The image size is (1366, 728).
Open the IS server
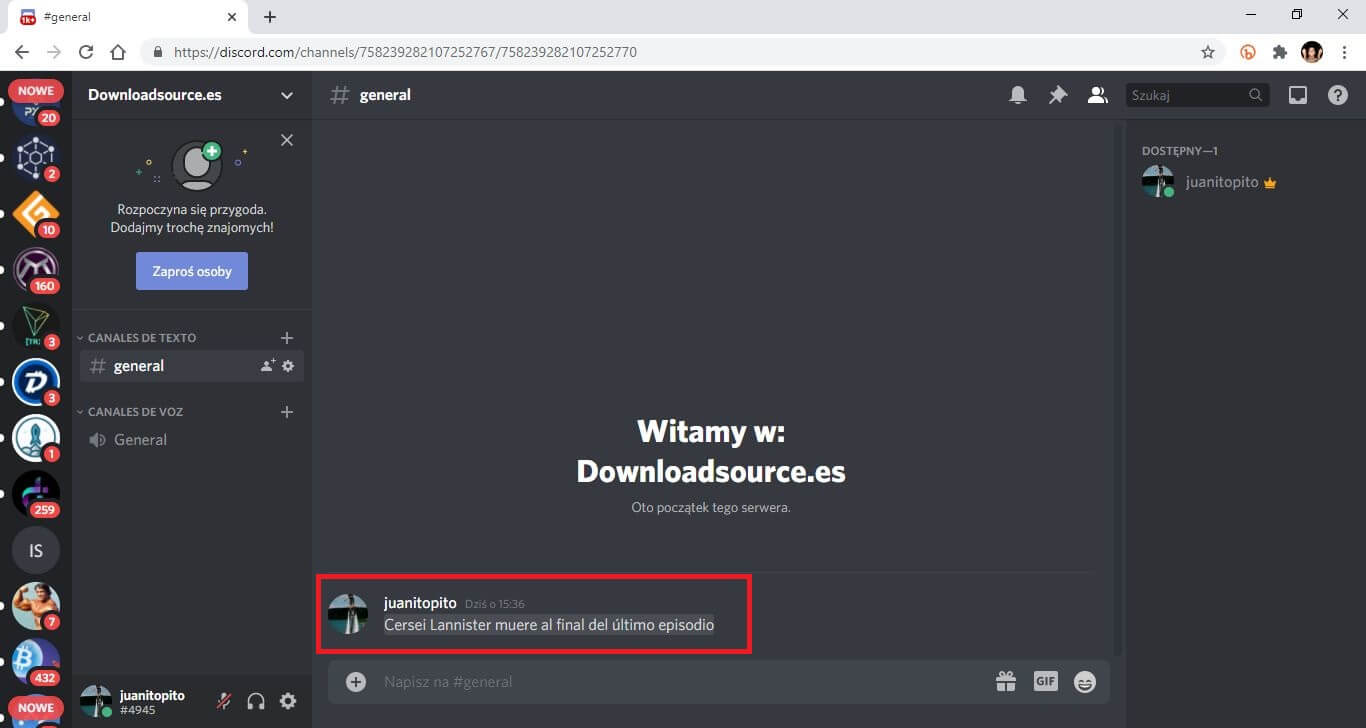(36, 551)
